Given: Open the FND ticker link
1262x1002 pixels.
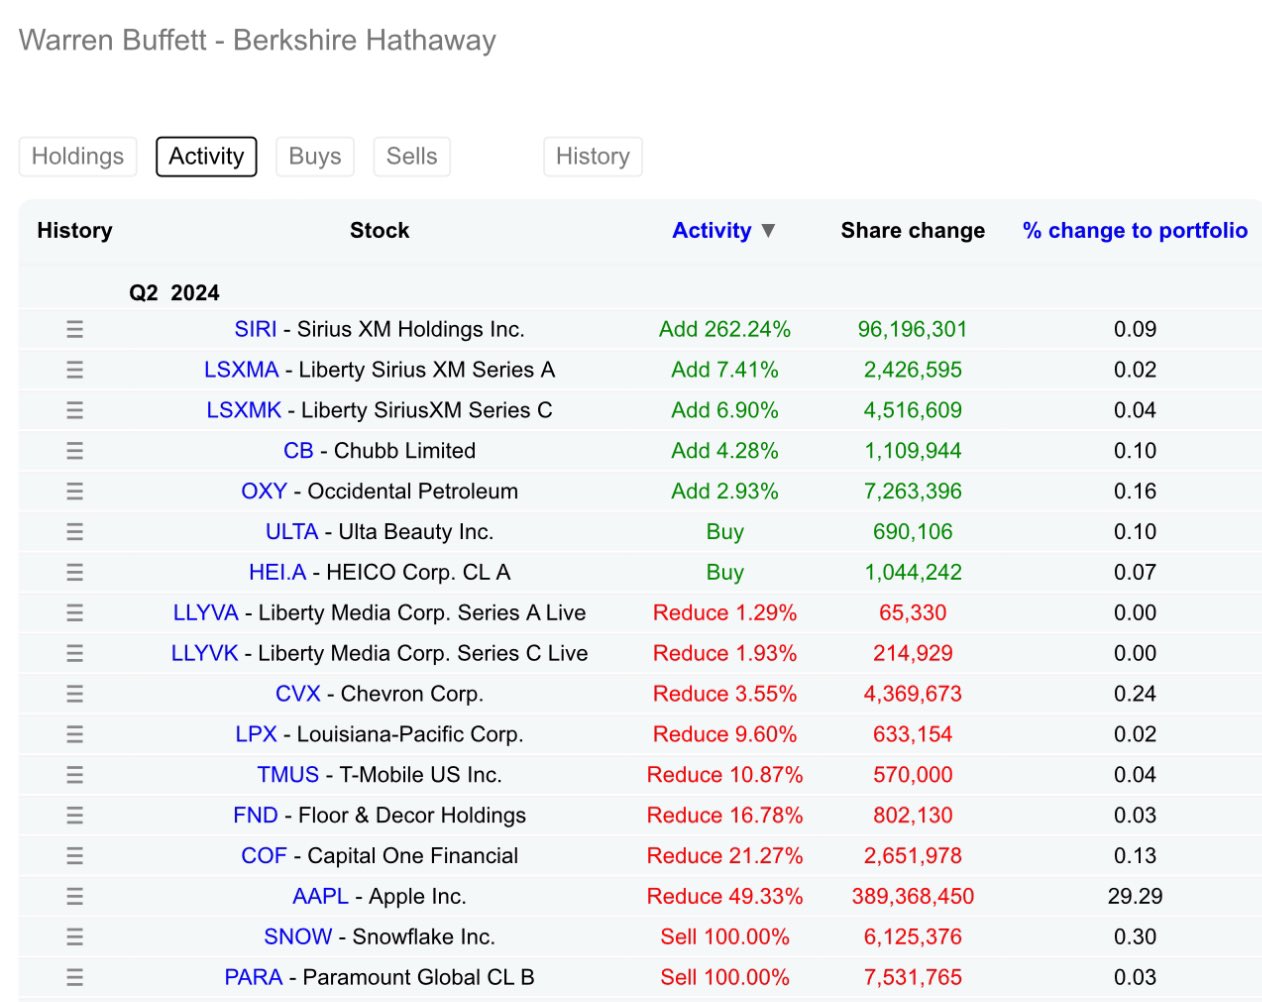Looking at the screenshot, I should 255,815.
